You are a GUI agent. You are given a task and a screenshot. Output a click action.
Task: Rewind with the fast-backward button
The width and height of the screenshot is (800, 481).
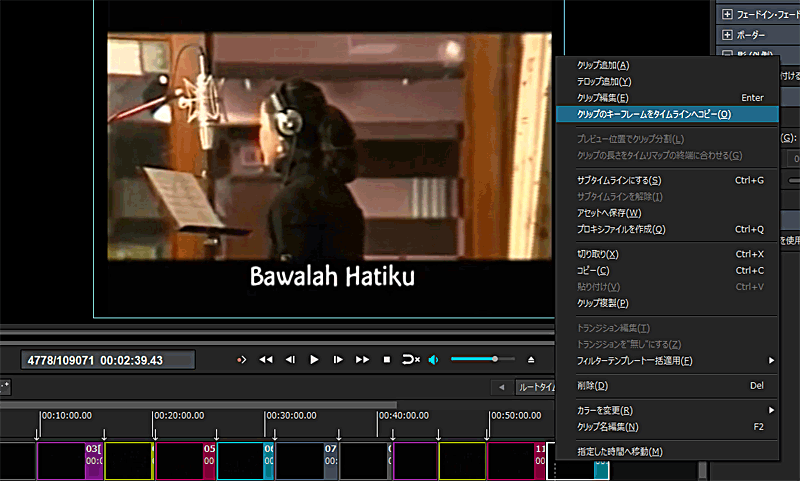[266, 360]
